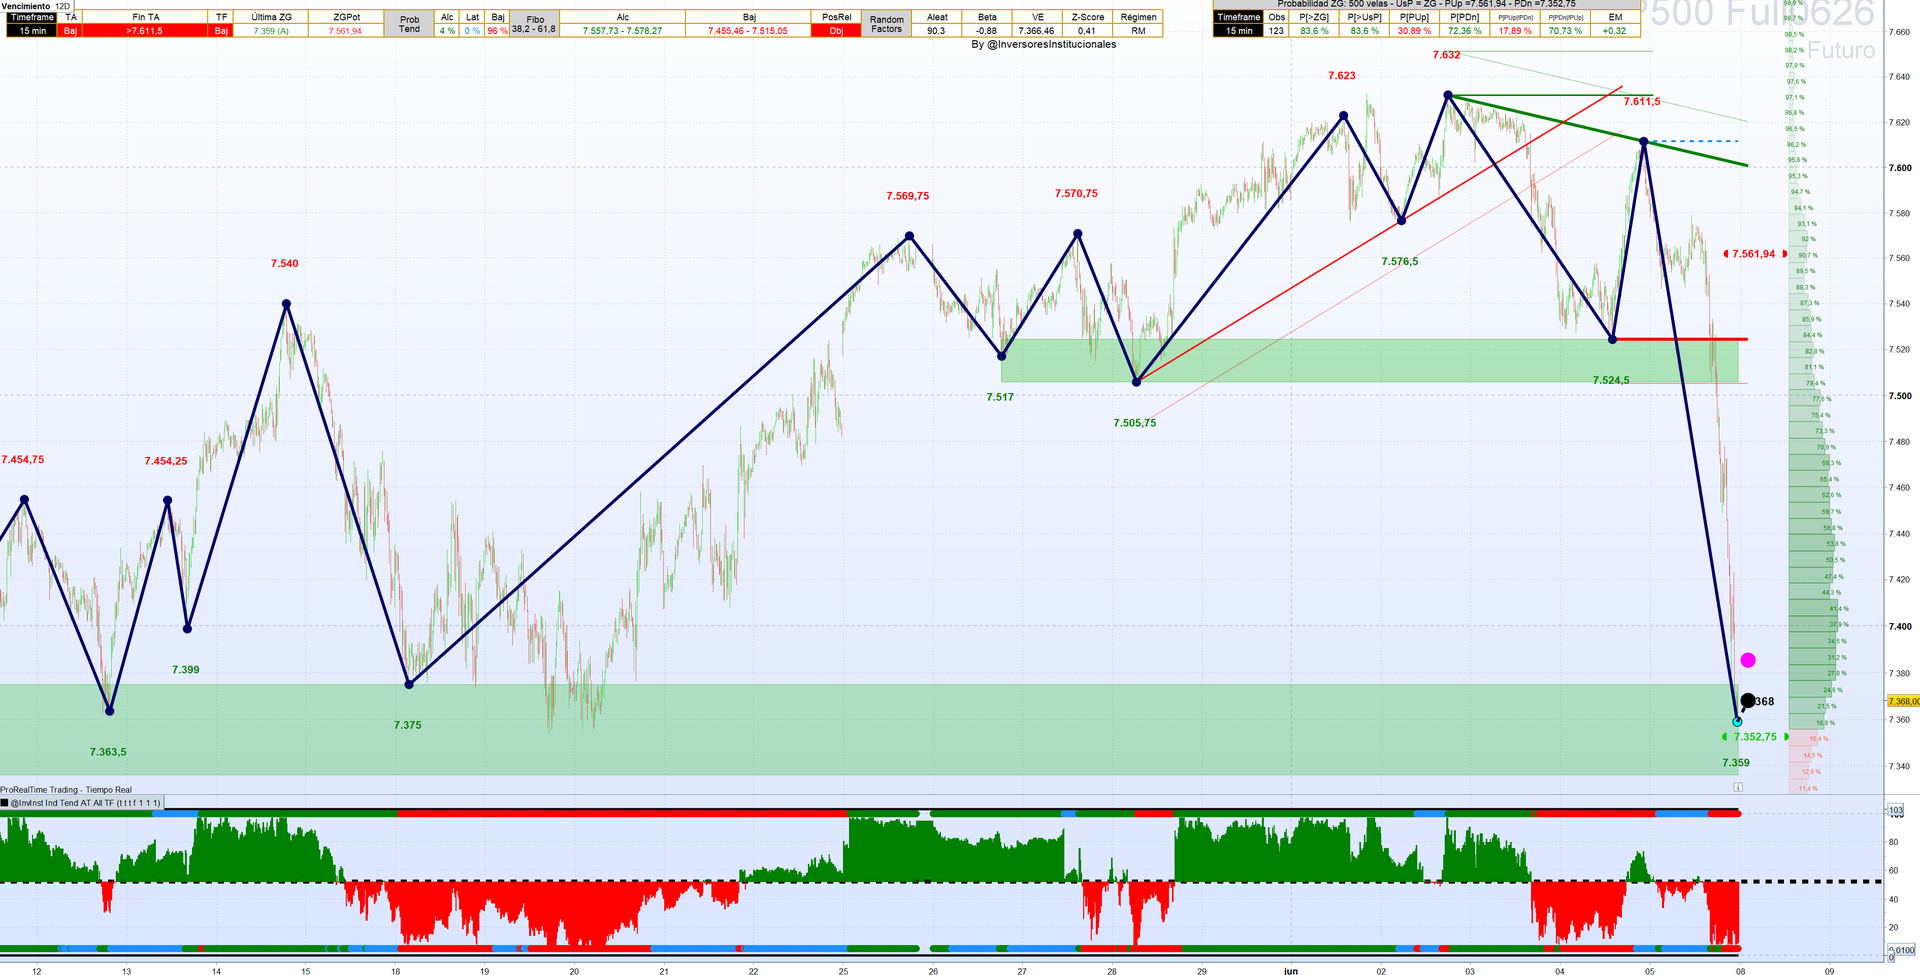Click the yellow 7.368,00 current price tag

1904,701
